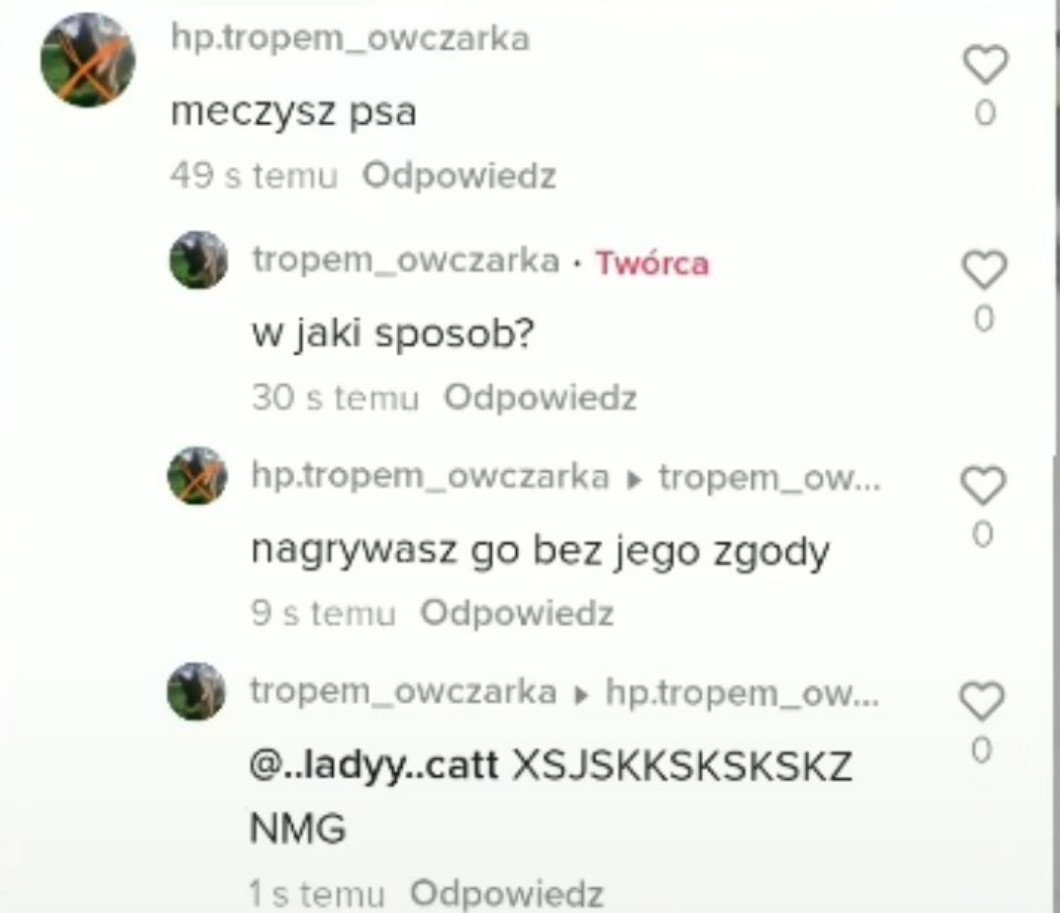The width and height of the screenshot is (1060, 913).
Task: Like the "XSJSKKSKSKSKZ NMG" reply
Action: point(982,701)
